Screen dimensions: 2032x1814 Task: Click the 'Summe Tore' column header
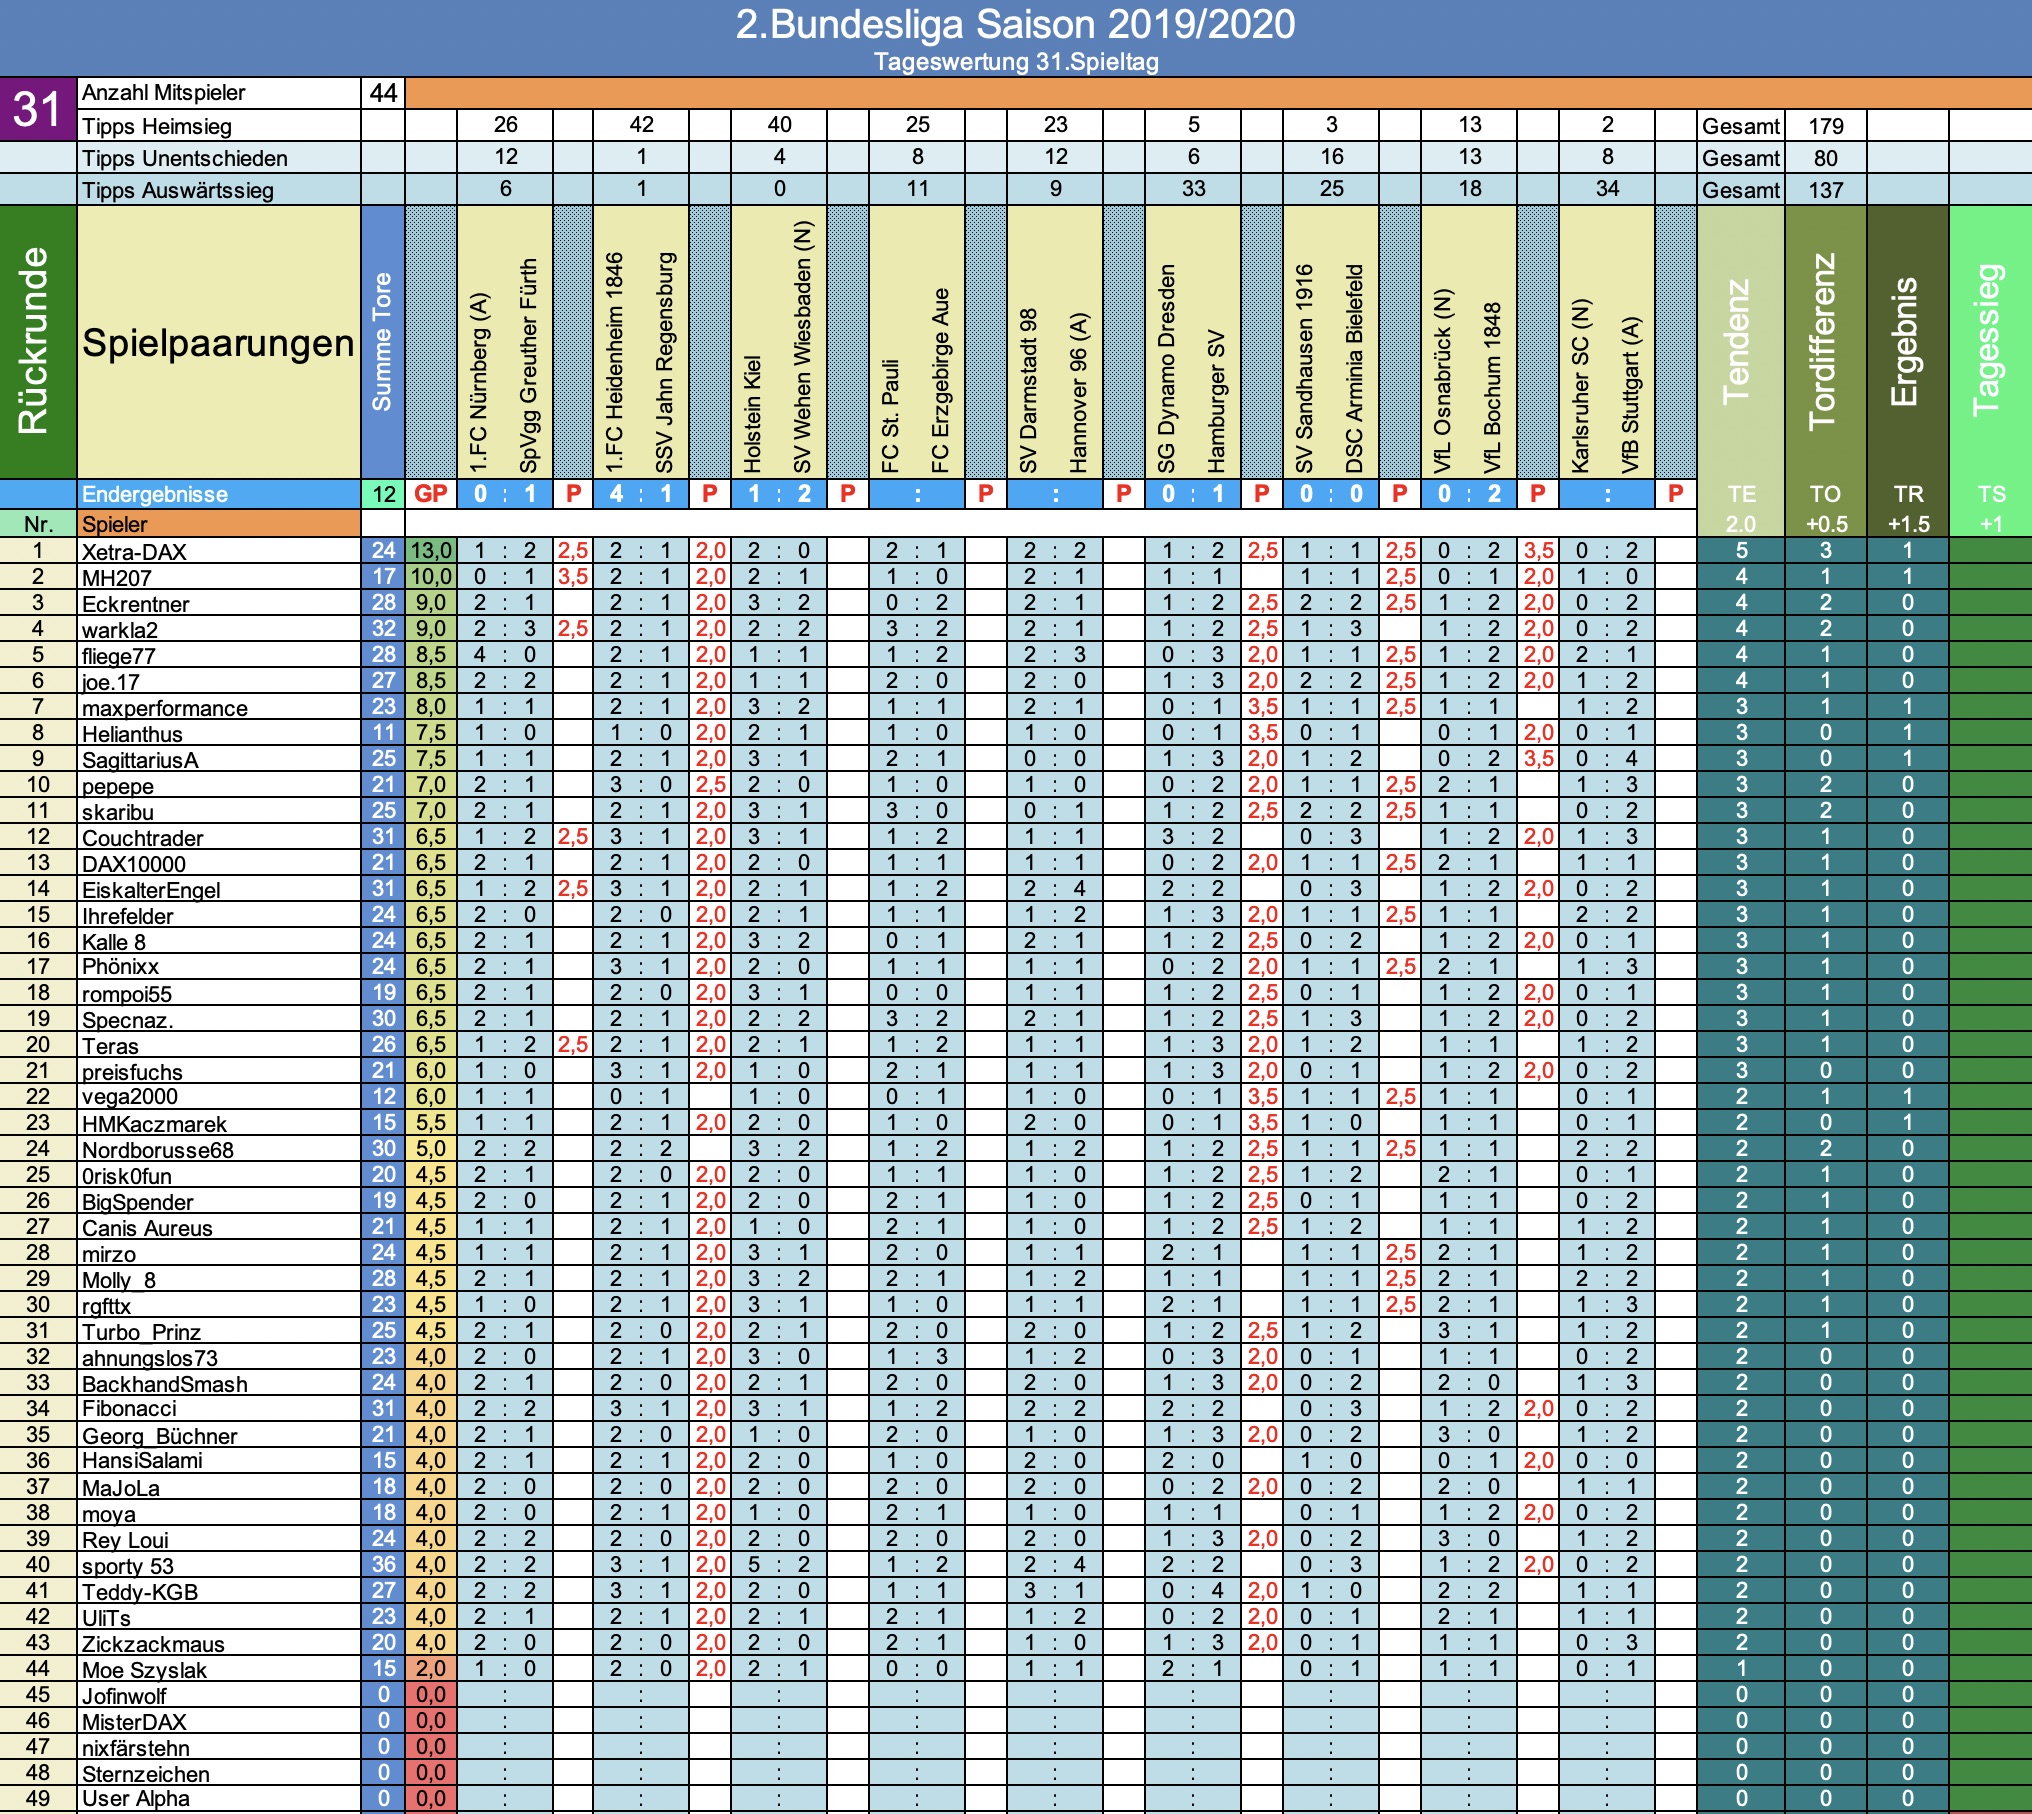383,341
